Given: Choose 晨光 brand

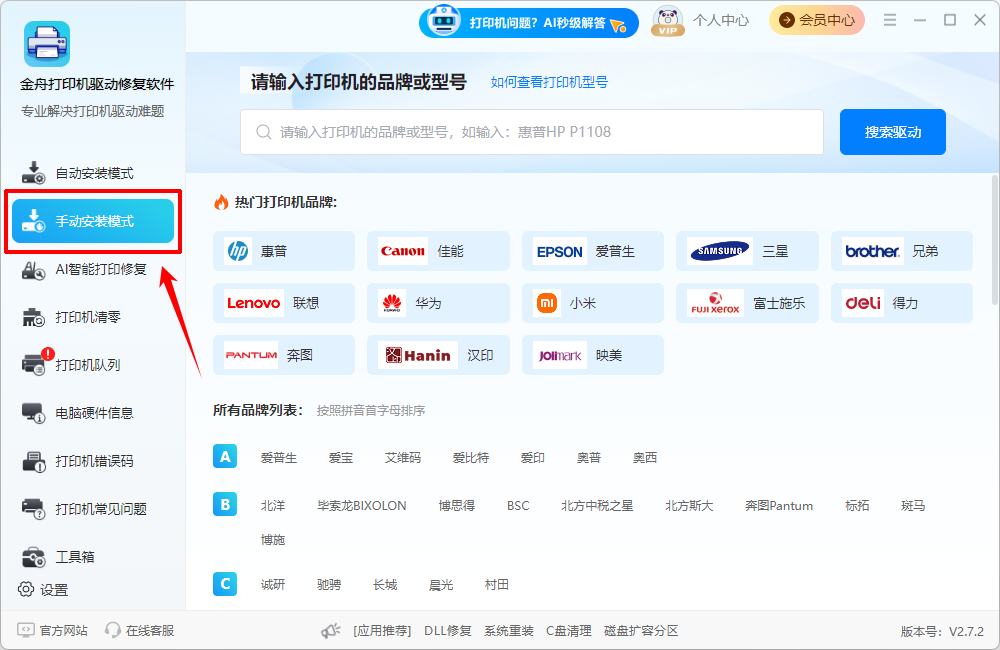Looking at the screenshot, I should click(441, 584).
